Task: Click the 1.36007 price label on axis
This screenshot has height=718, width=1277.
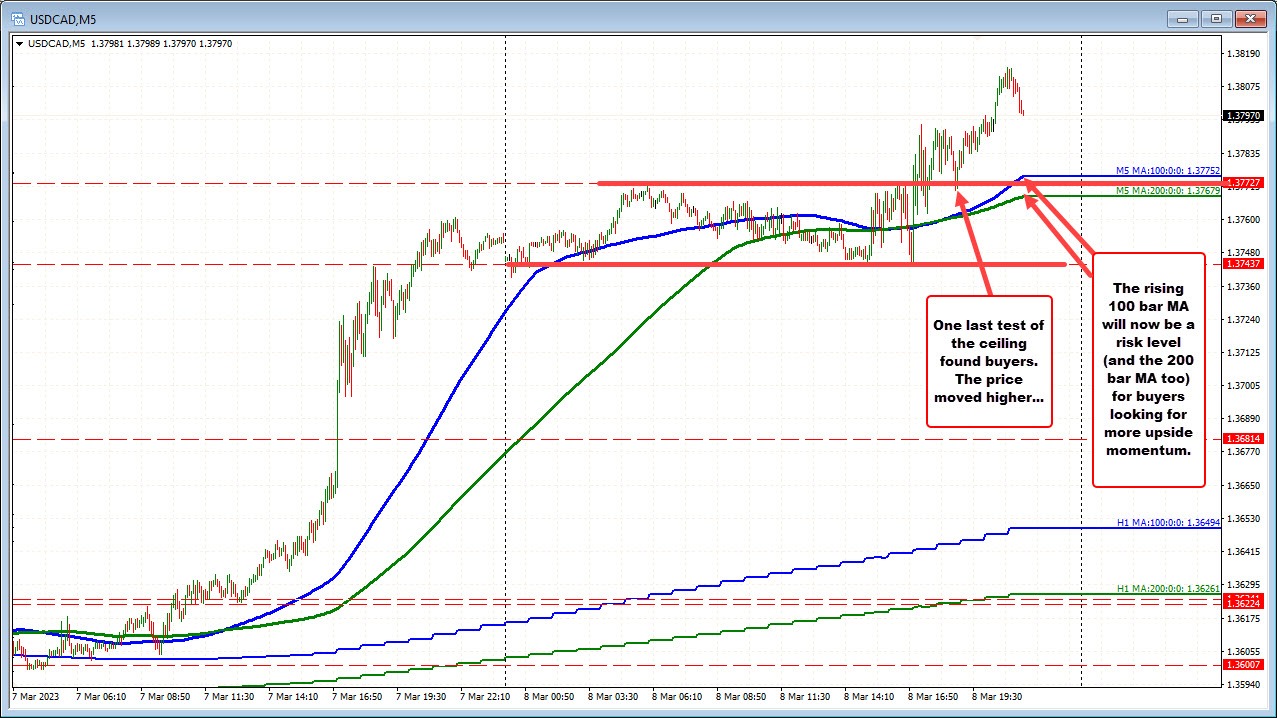Action: 1245,663
